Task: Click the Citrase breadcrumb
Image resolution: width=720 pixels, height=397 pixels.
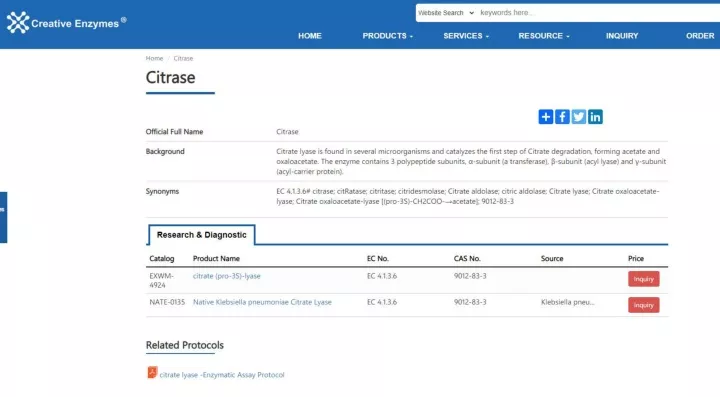Action: 183,58
